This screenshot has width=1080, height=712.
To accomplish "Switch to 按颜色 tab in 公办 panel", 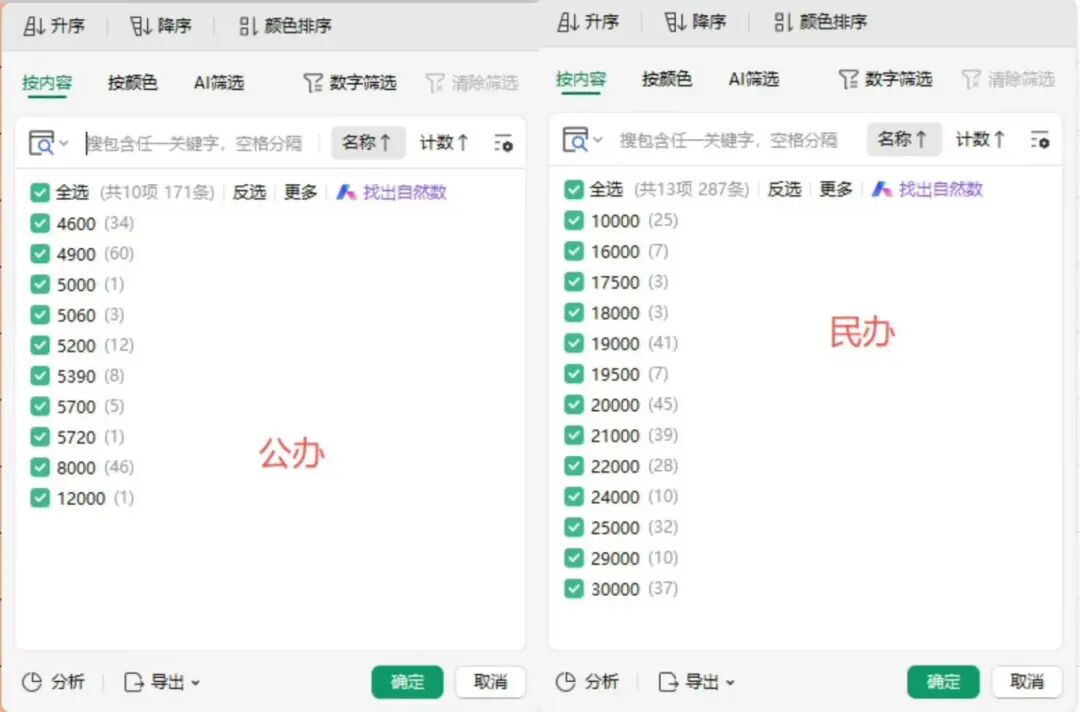I will (x=133, y=82).
